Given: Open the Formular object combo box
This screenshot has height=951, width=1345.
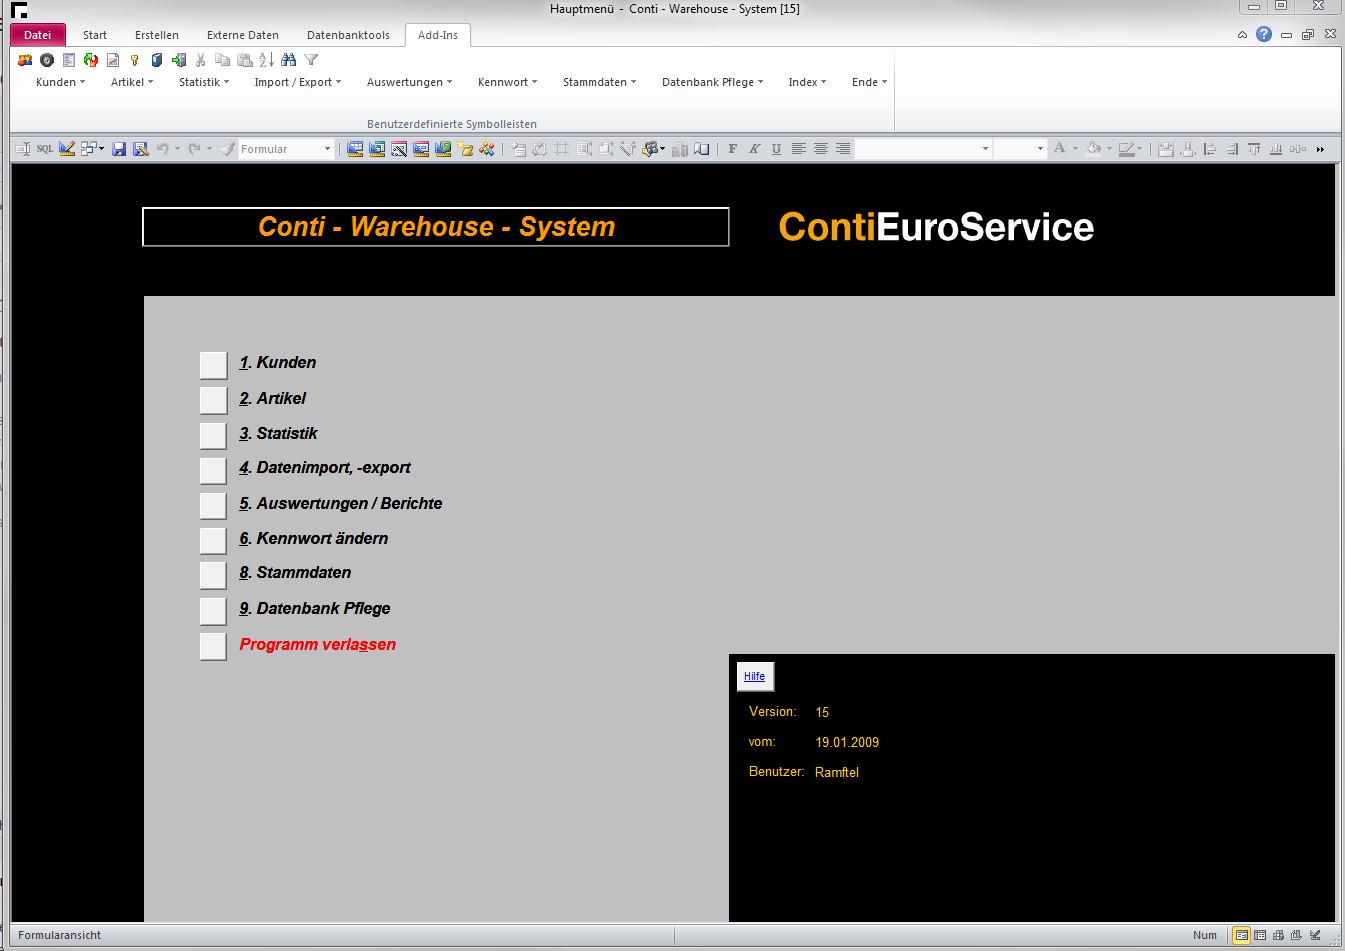Looking at the screenshot, I should click(286, 149).
